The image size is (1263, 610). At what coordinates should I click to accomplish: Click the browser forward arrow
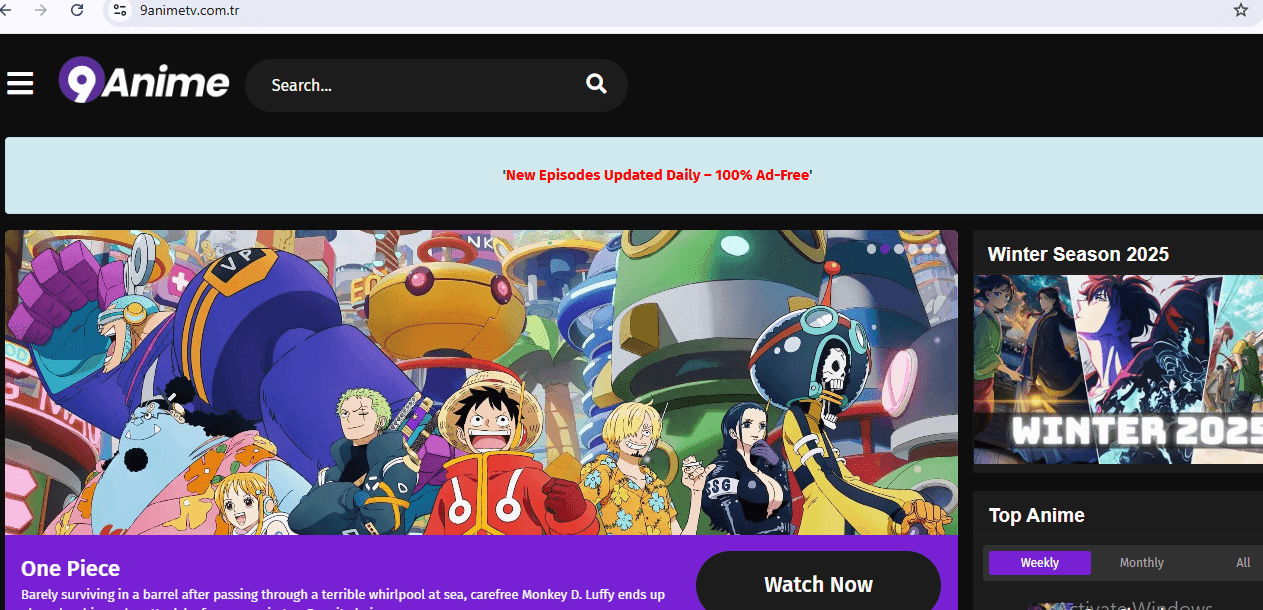[41, 10]
